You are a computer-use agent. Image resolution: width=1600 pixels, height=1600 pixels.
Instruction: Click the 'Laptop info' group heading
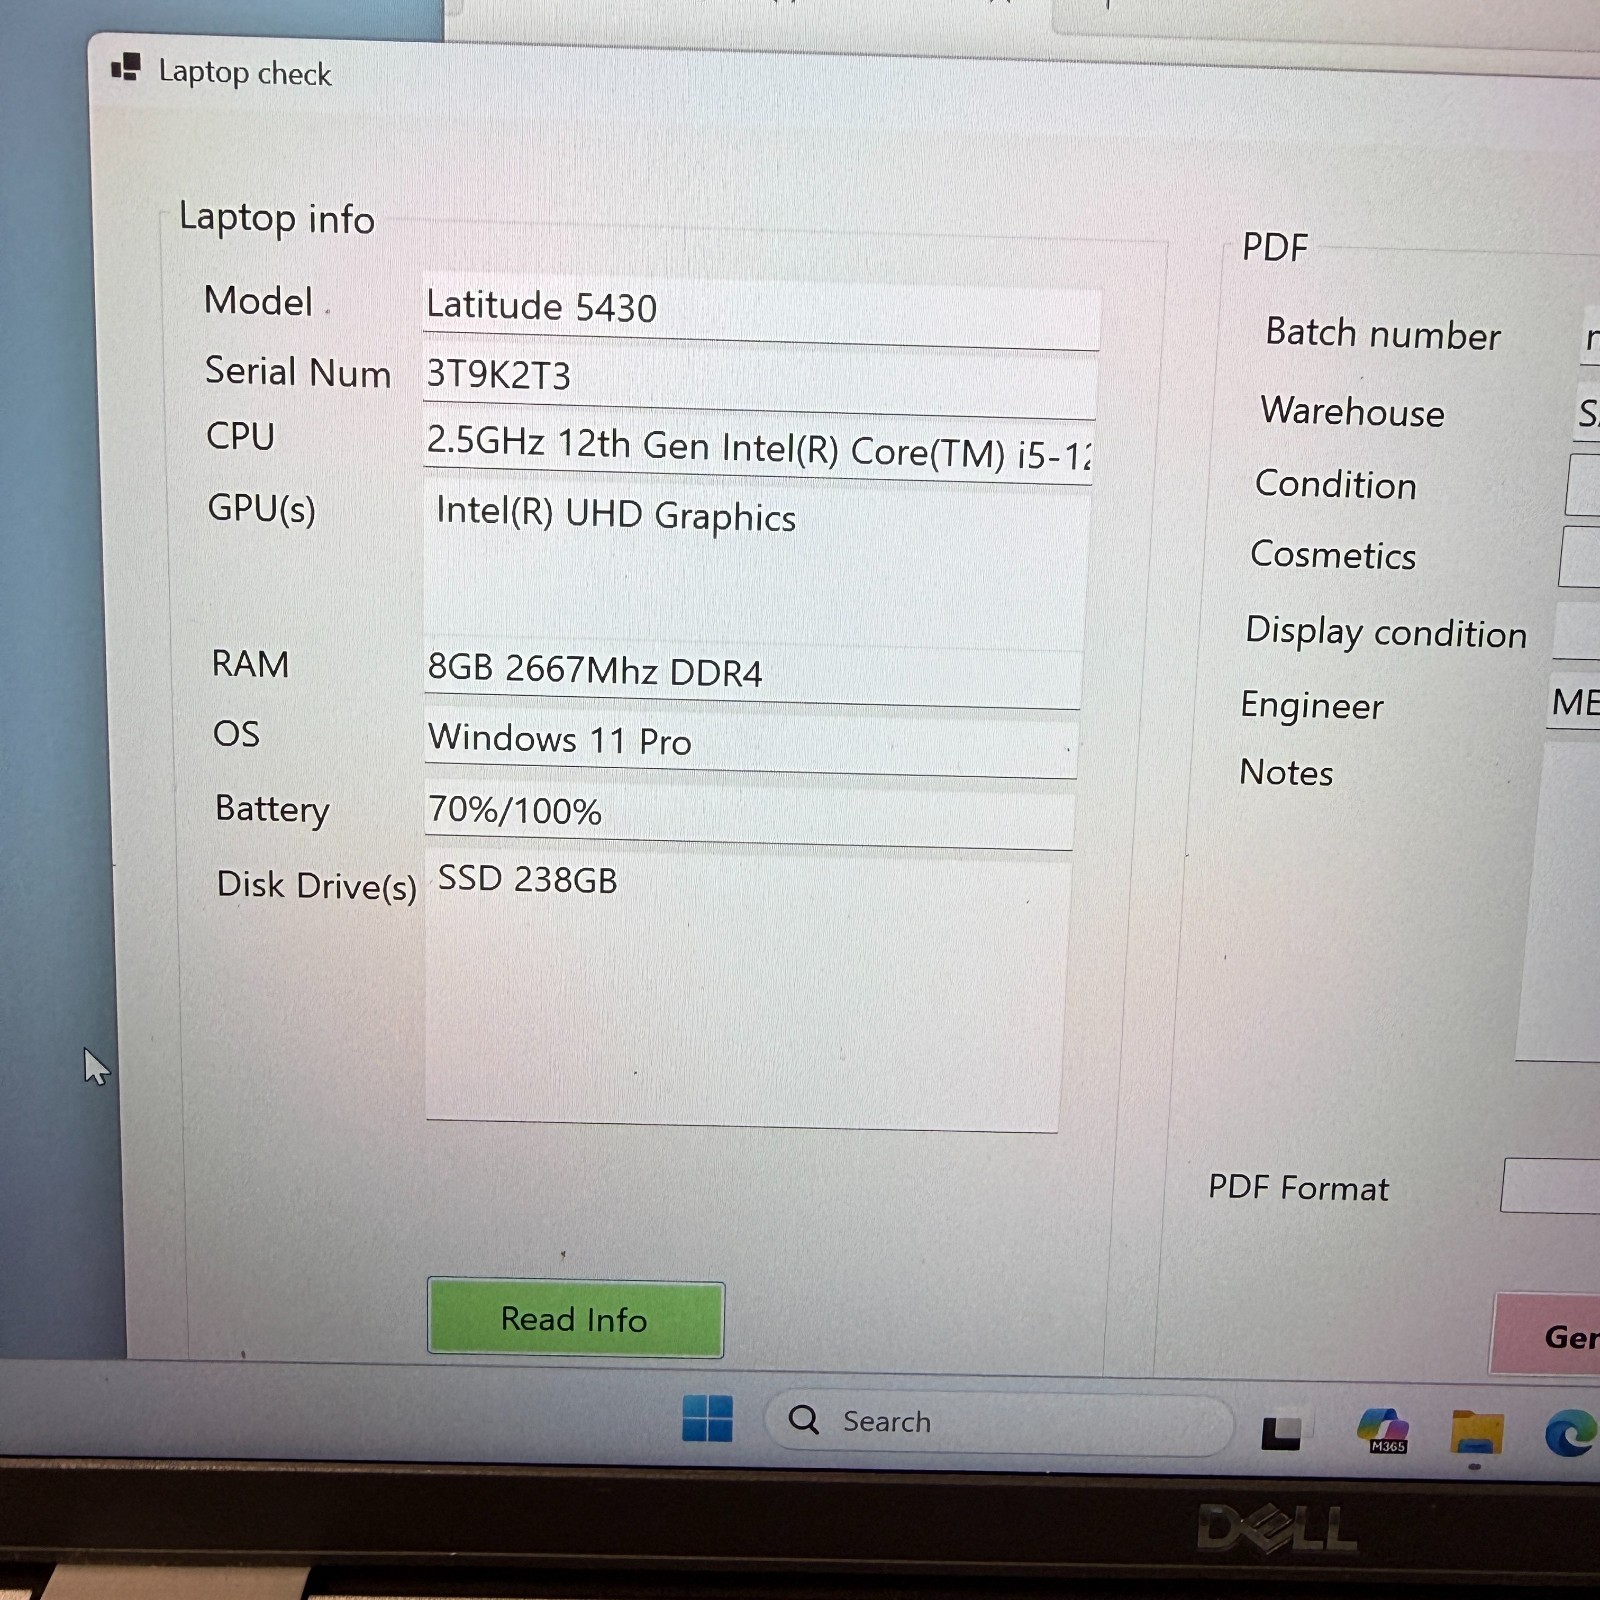(x=276, y=218)
